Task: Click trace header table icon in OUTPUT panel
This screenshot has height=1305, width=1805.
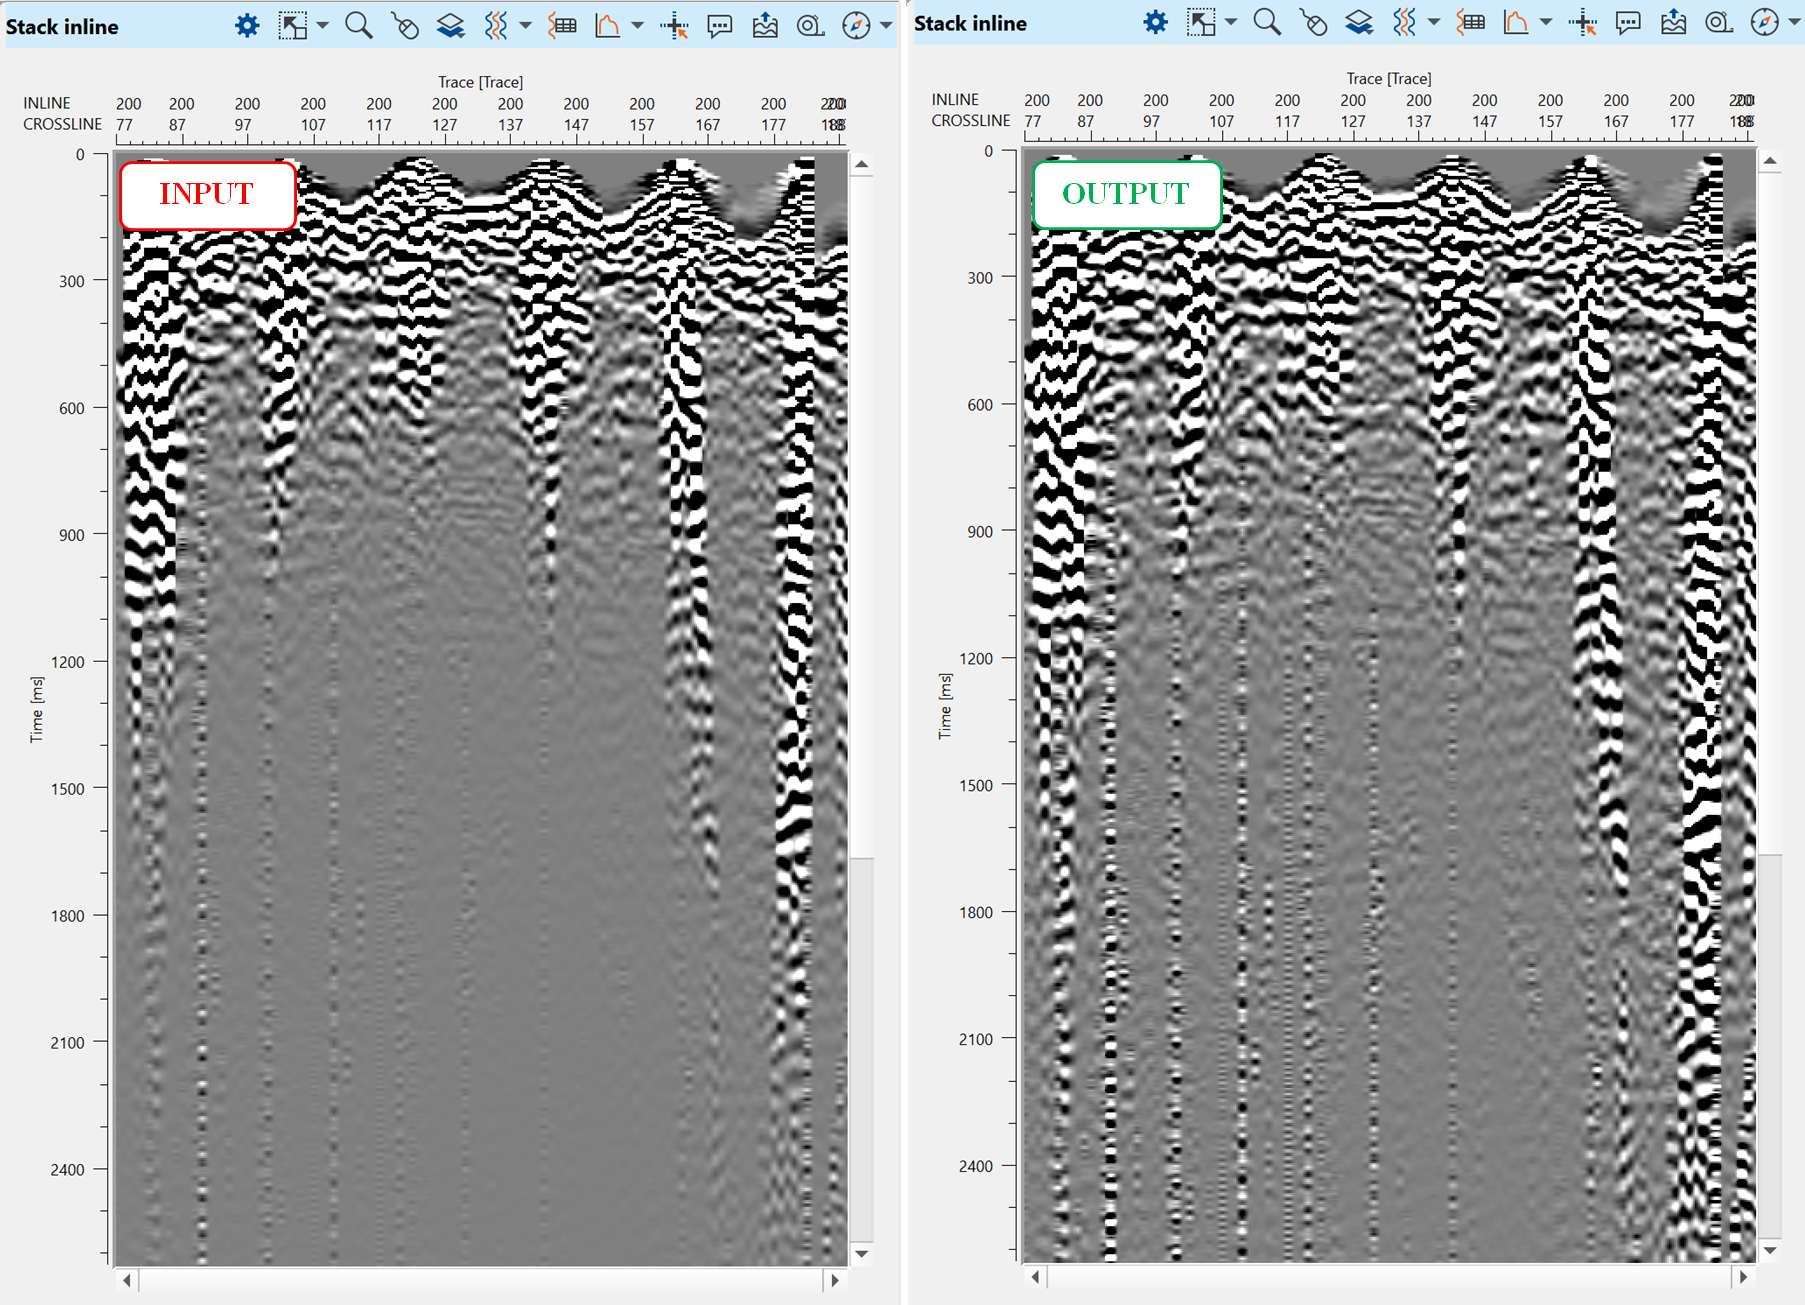Action: pos(1470,23)
